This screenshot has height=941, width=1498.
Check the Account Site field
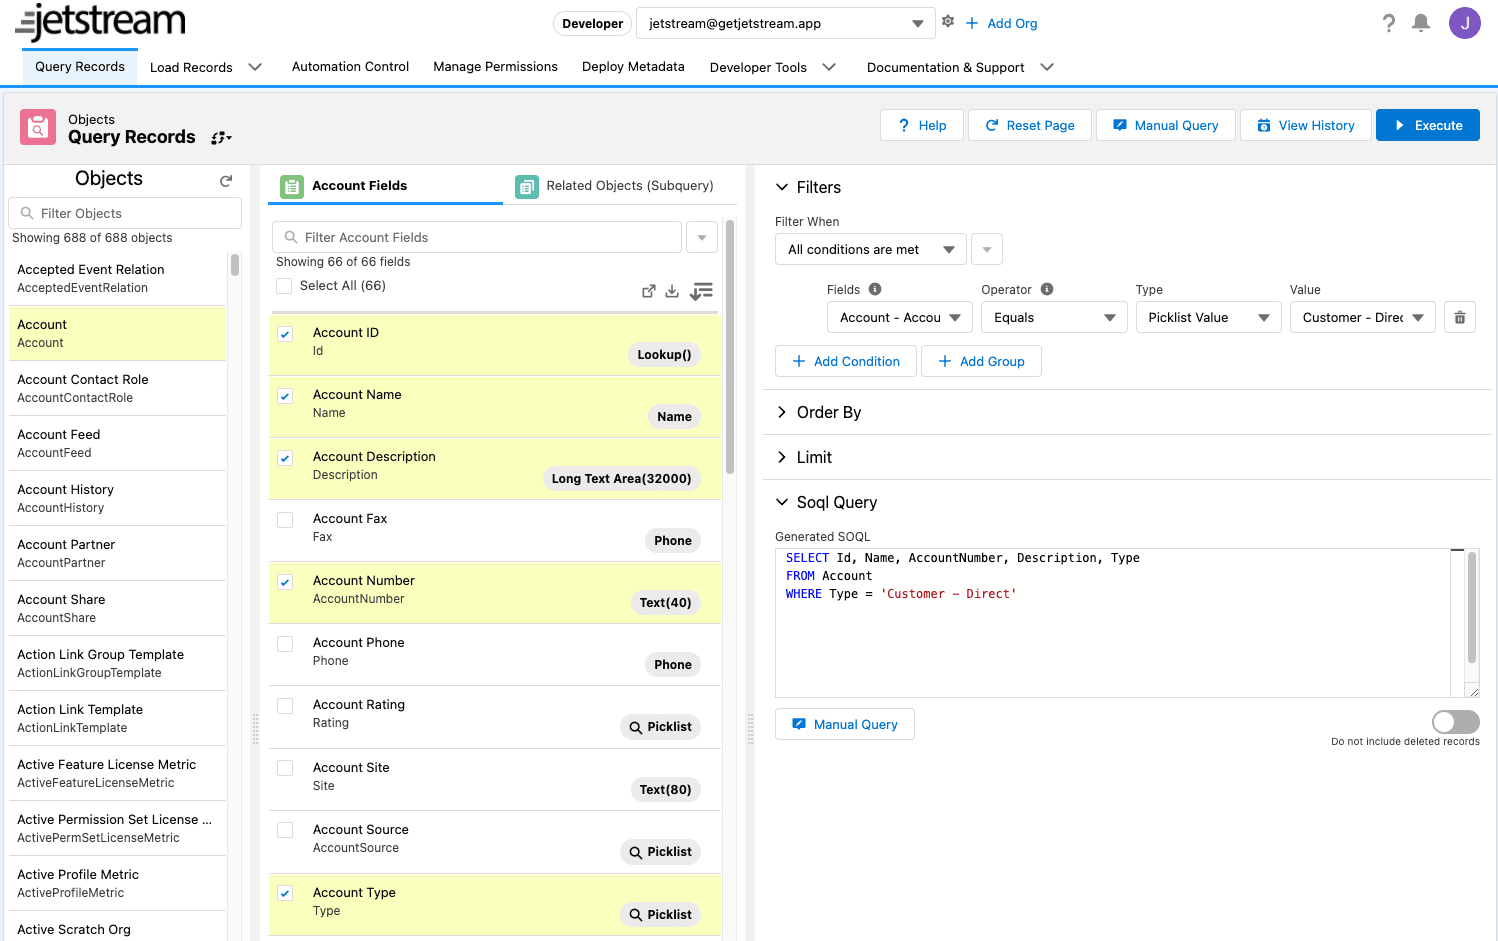click(285, 768)
